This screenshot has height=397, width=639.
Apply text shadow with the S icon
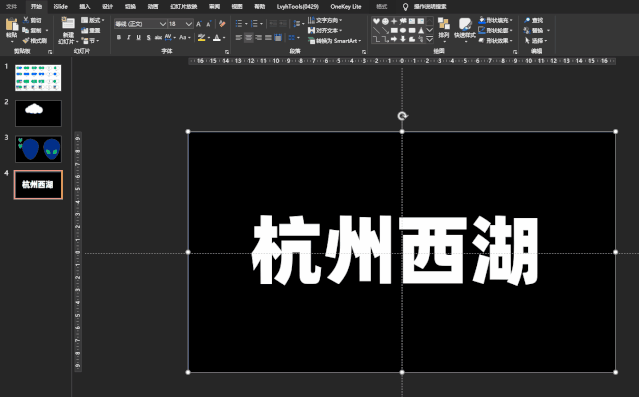pyautogui.click(x=148, y=37)
